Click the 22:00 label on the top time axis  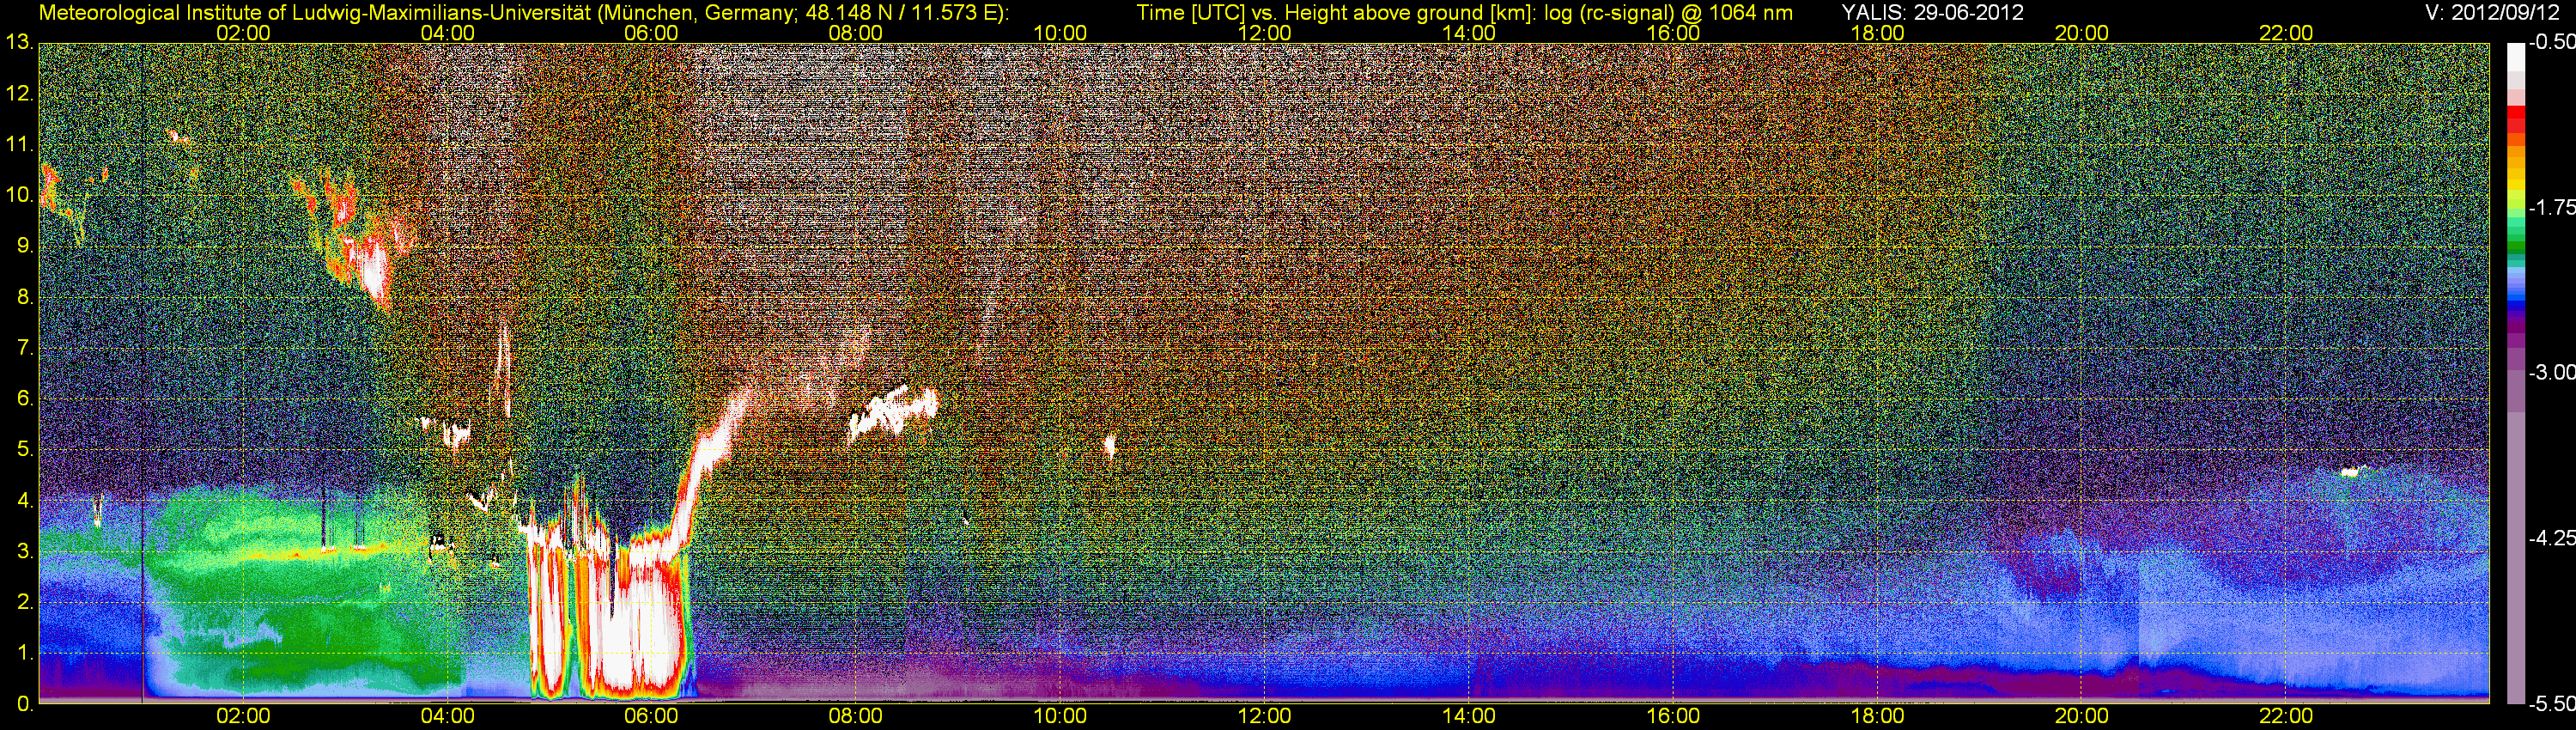pyautogui.click(x=2286, y=33)
